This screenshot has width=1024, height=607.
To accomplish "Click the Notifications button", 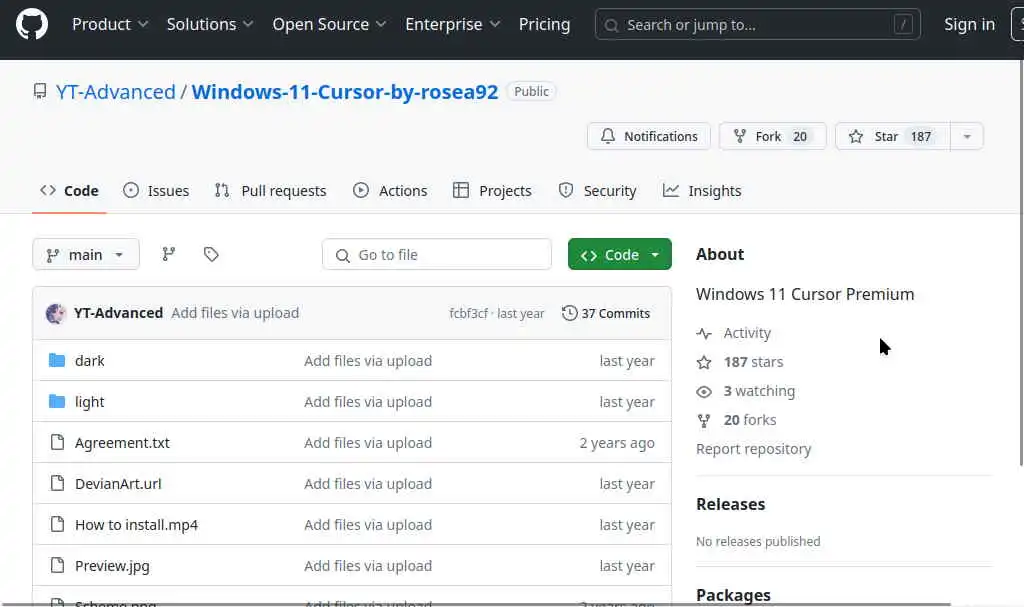I will (x=648, y=136).
